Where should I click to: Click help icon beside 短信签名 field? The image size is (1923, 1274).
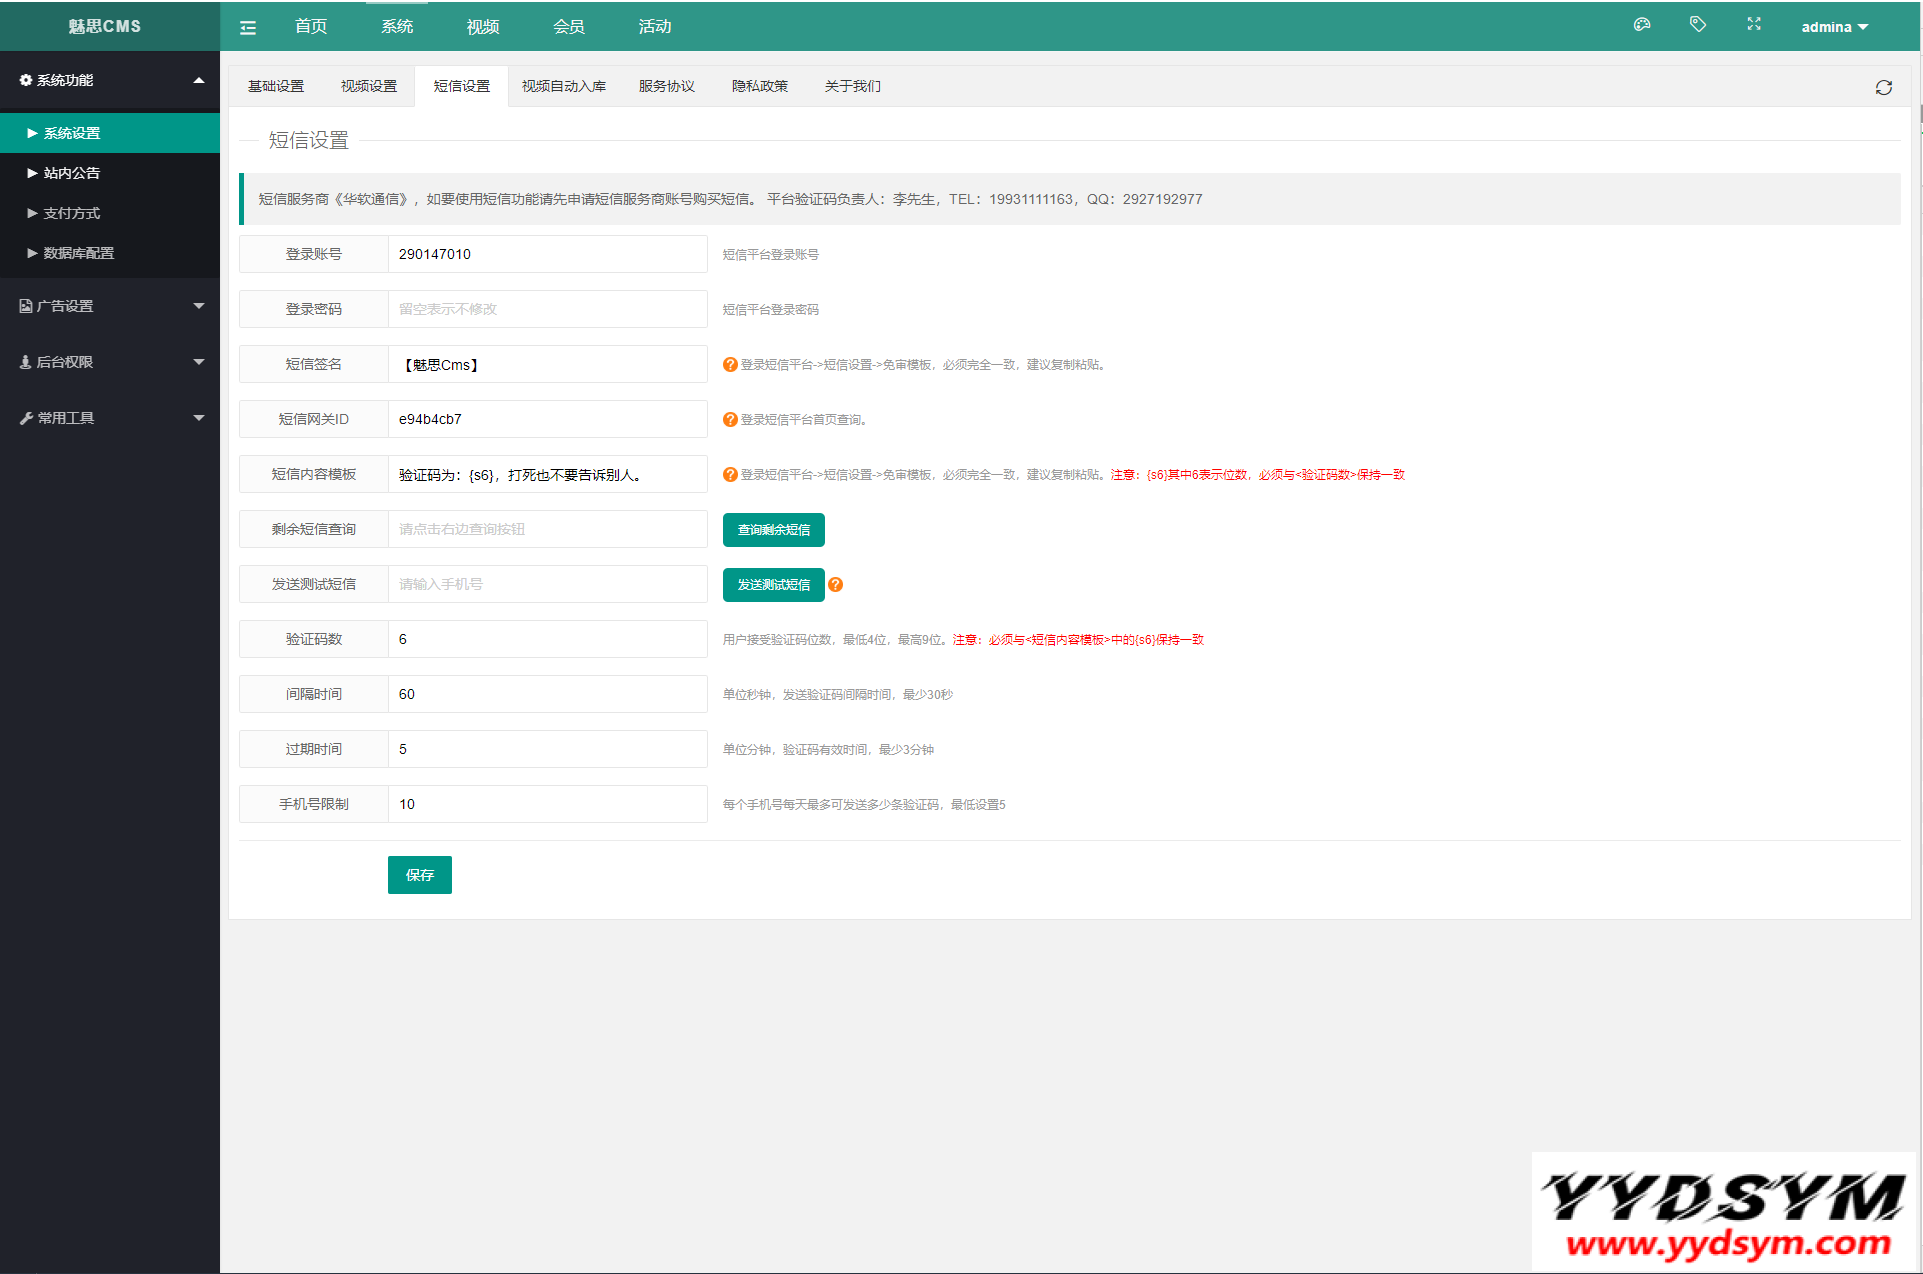coord(730,365)
